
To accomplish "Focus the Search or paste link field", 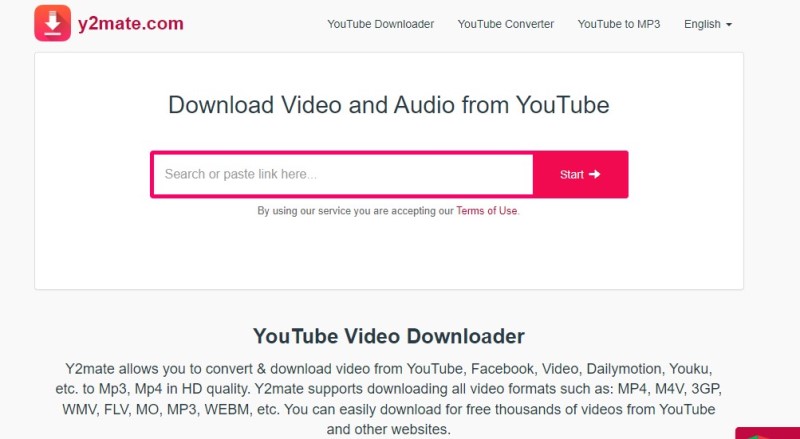I will pyautogui.click(x=343, y=174).
